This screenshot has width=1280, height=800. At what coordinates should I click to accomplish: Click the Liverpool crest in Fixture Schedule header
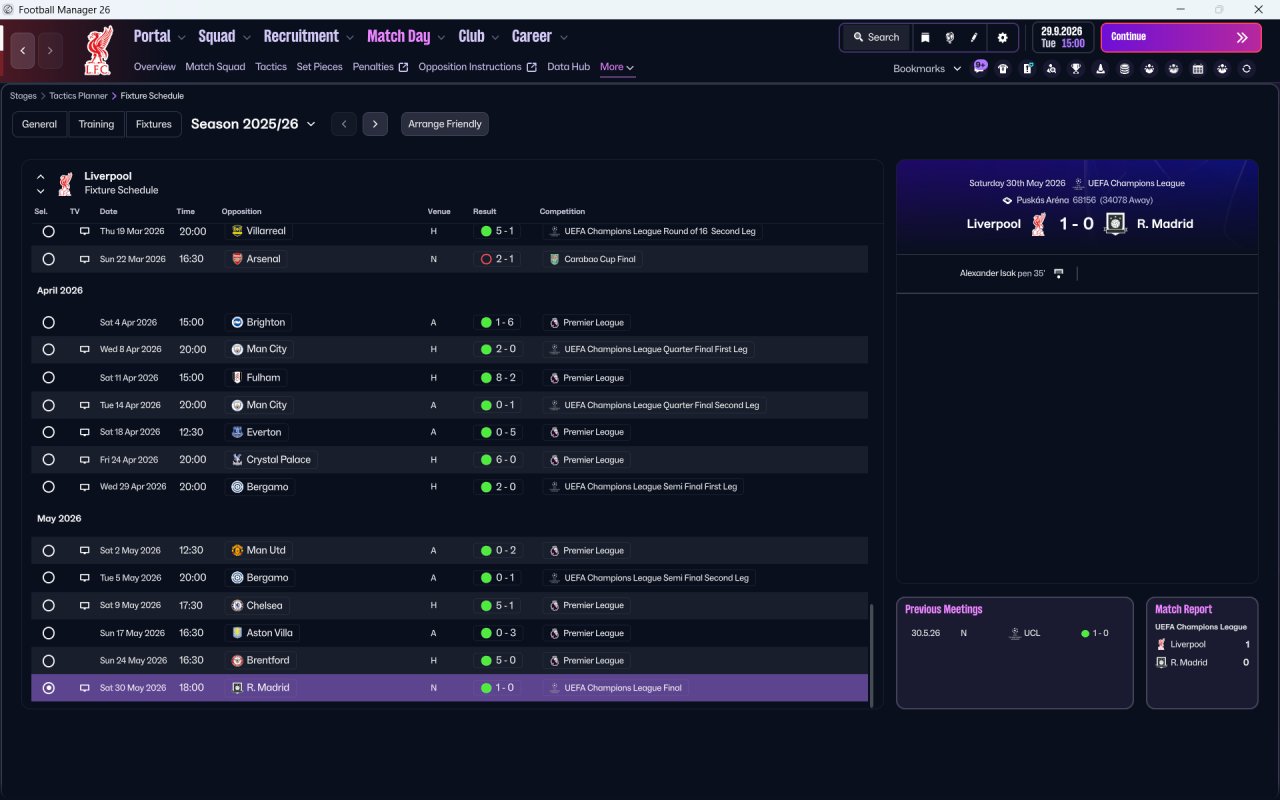(x=65, y=184)
